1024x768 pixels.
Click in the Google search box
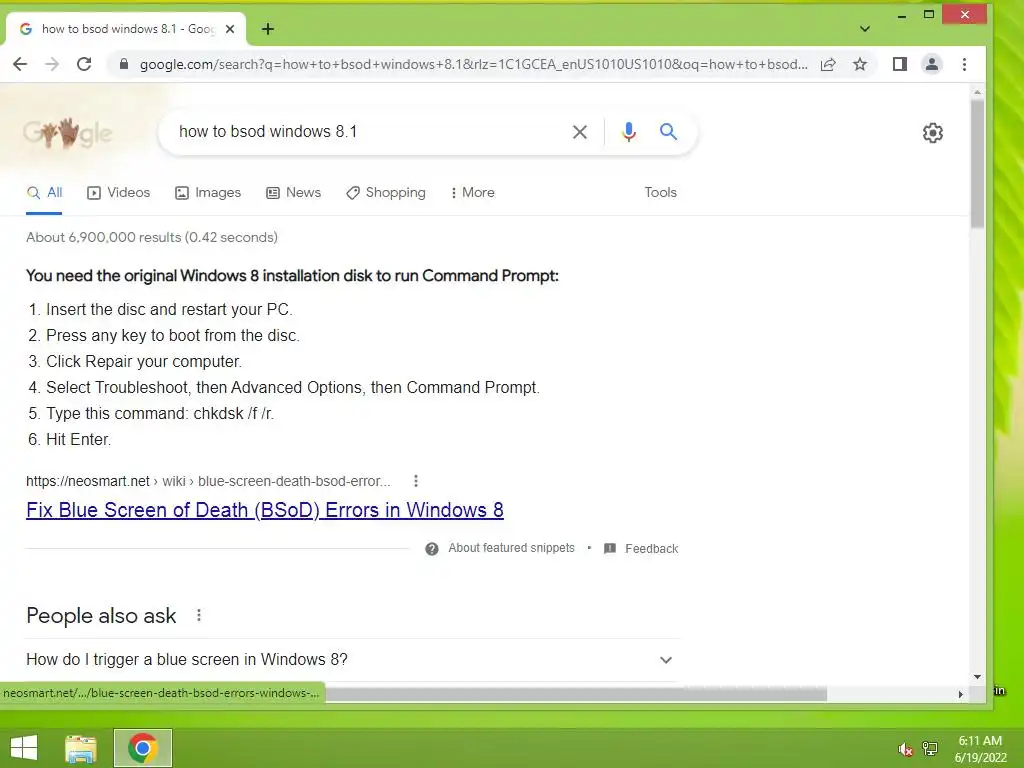click(x=366, y=132)
